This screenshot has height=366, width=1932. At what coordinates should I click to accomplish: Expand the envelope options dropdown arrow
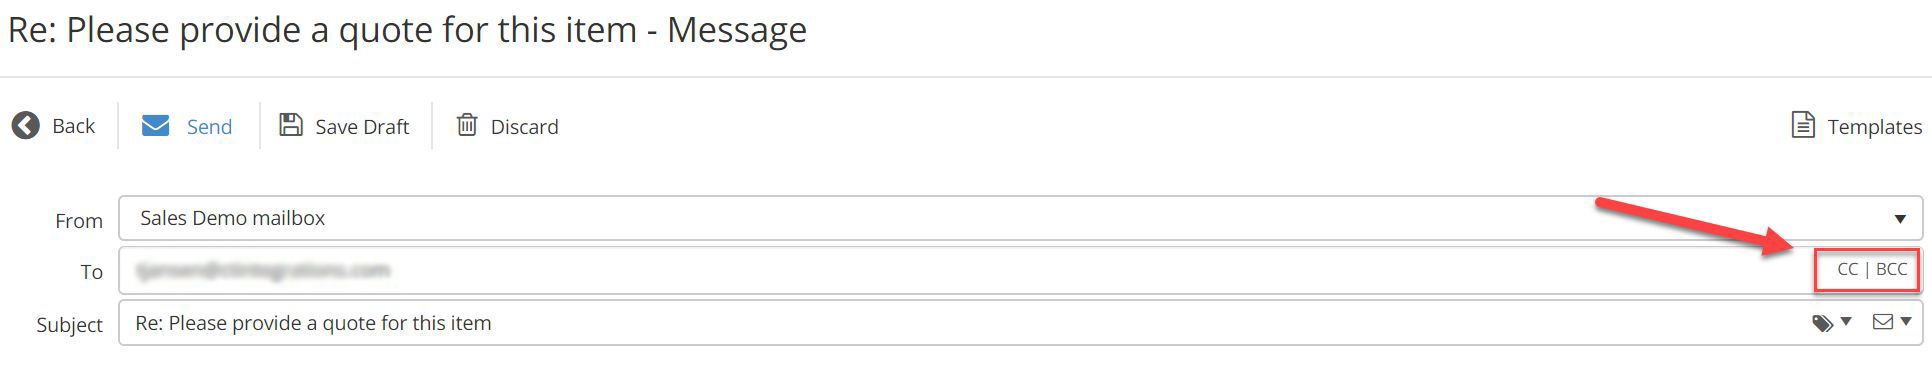pos(1906,322)
